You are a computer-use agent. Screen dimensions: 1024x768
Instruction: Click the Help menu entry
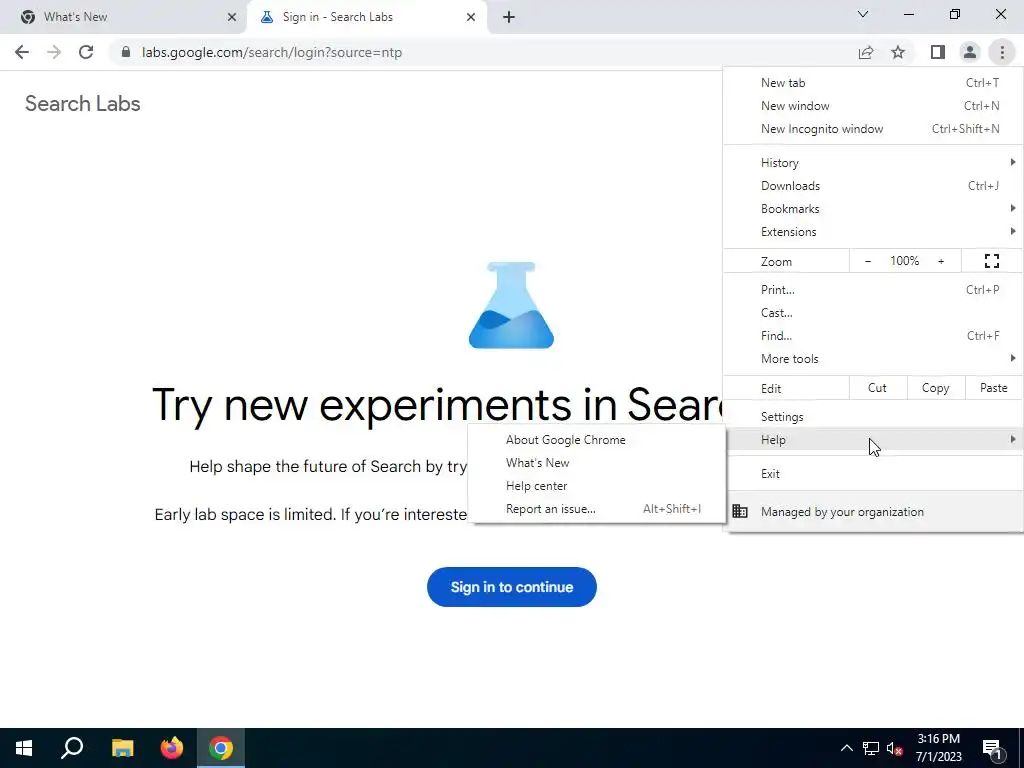click(x=873, y=440)
